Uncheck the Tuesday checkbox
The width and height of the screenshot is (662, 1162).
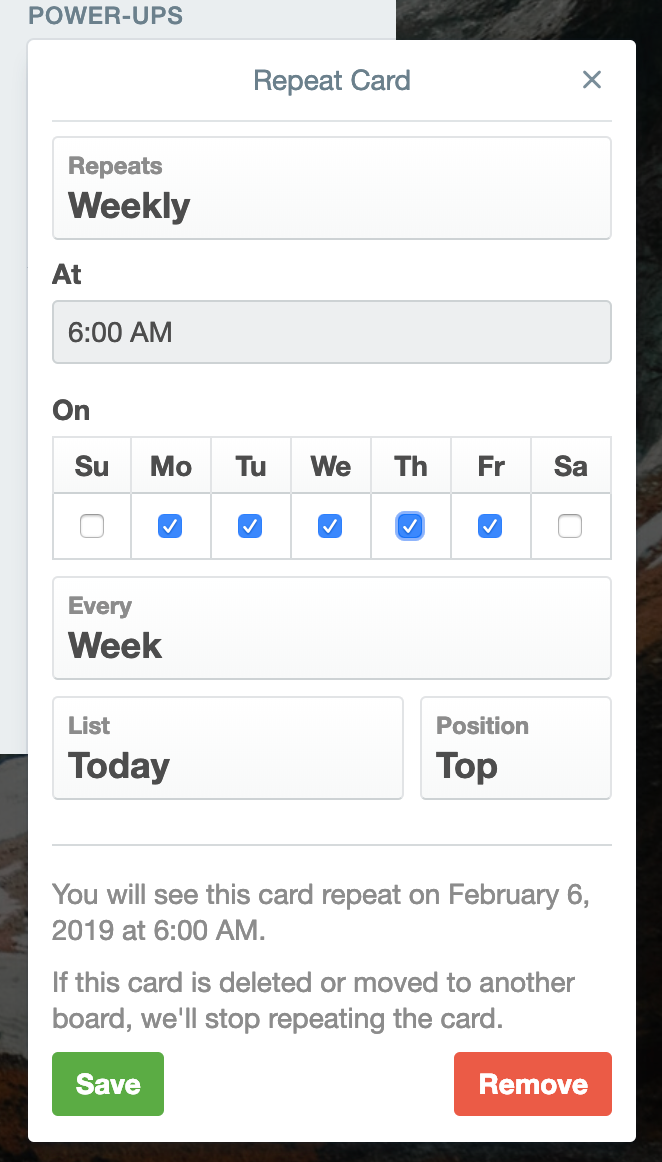tap(251, 526)
